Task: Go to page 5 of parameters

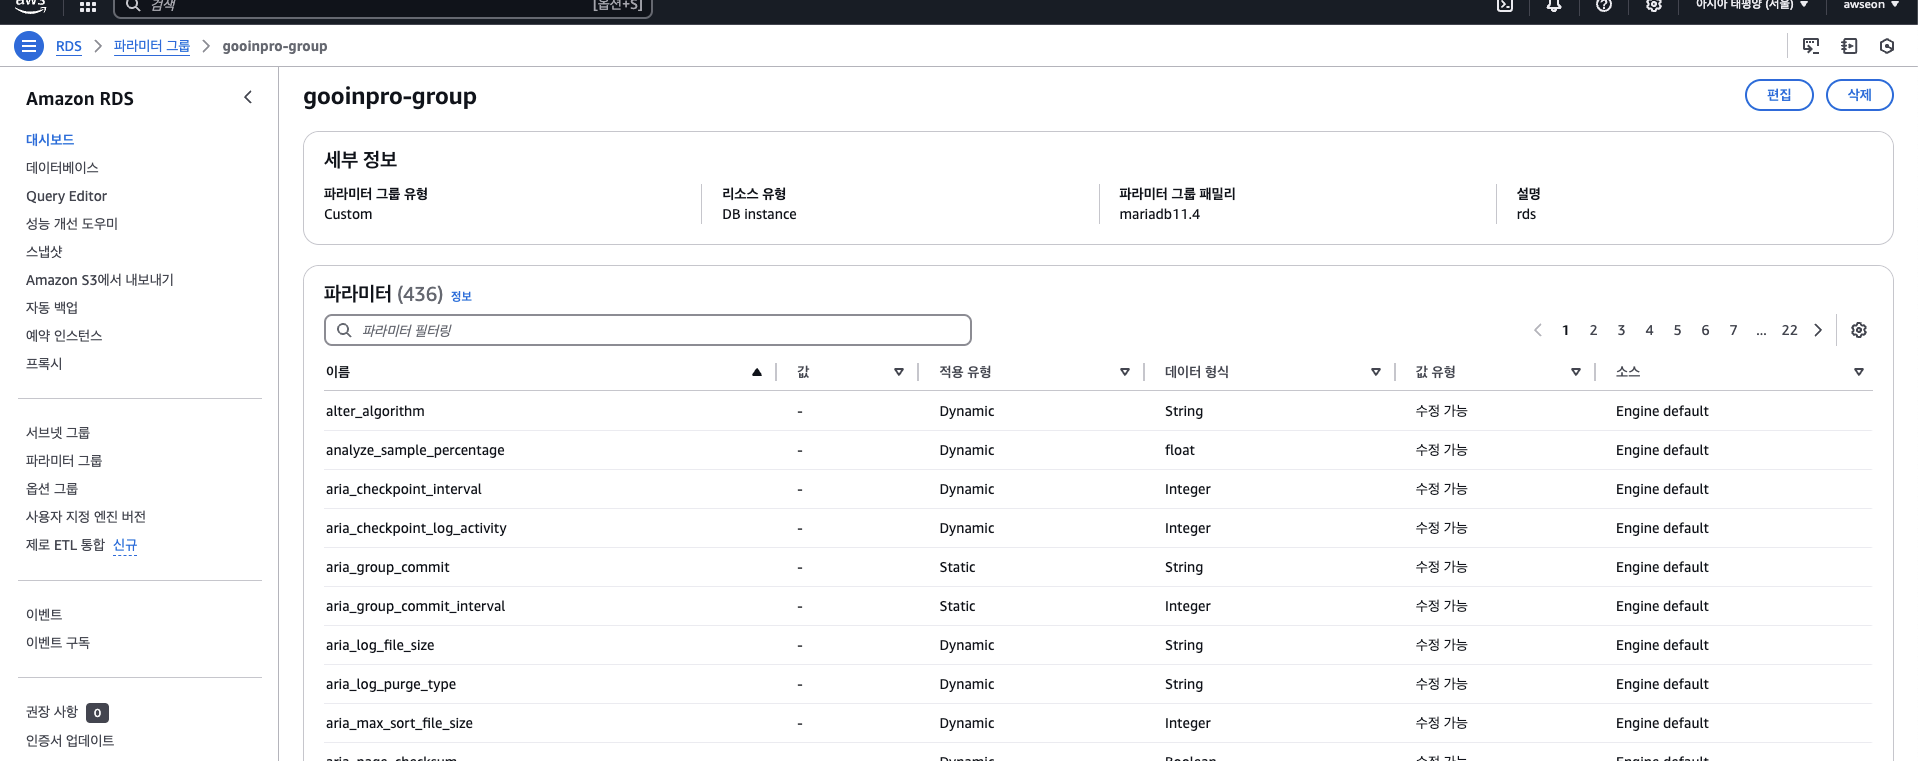Action: click(1678, 330)
